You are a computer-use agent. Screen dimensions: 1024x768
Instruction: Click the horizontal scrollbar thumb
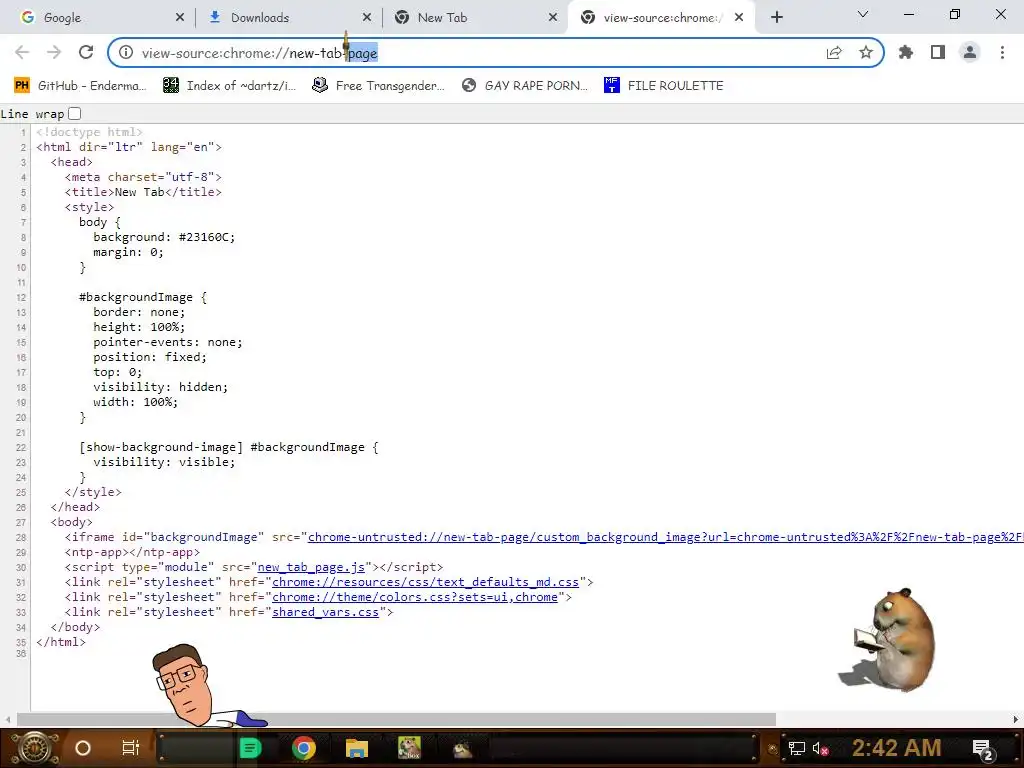pyautogui.click(x=396, y=719)
